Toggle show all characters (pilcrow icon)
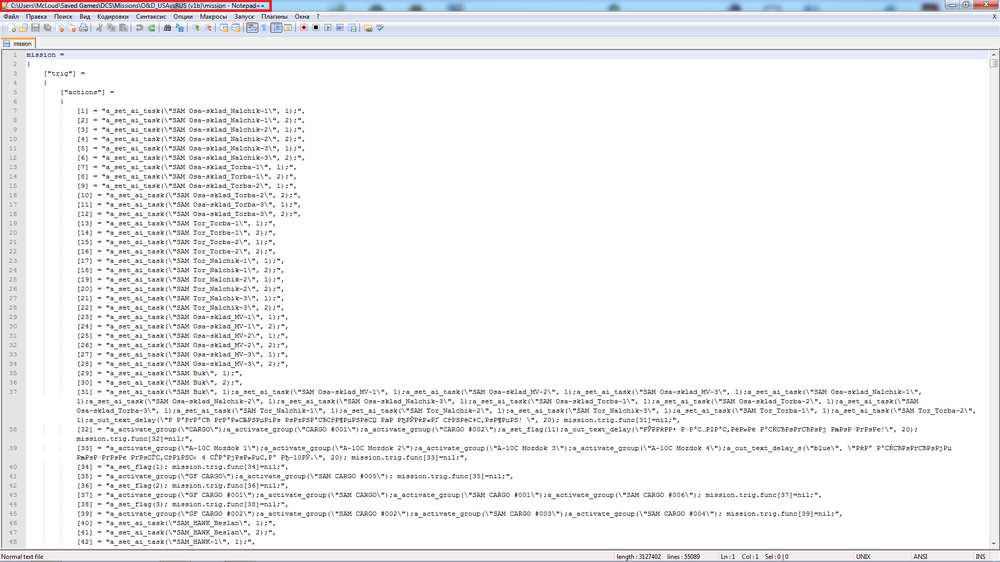The image size is (1000, 562). click(264, 28)
